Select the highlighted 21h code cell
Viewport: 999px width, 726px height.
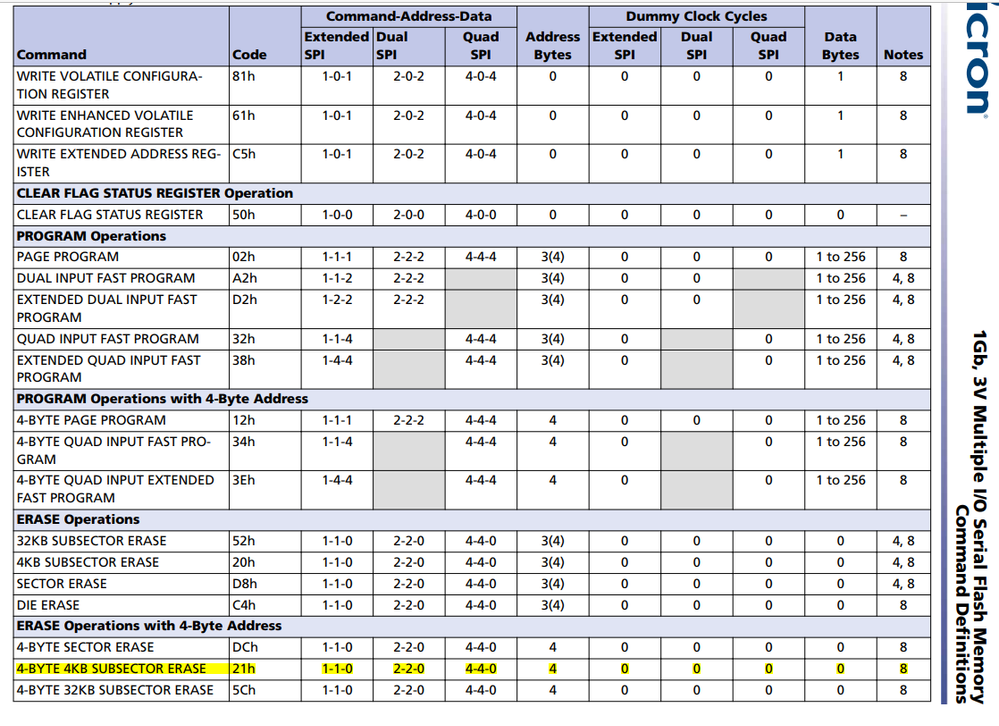coord(265,669)
